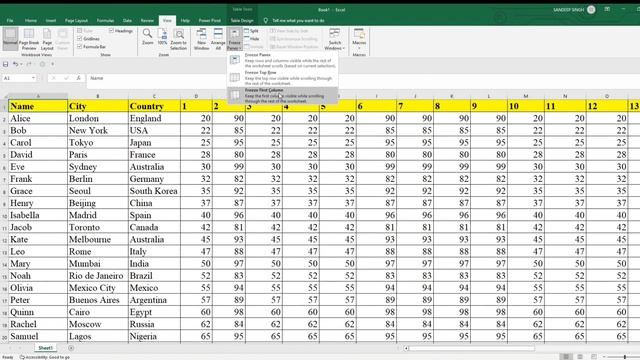
Task: Select column B header
Action: 98,96
